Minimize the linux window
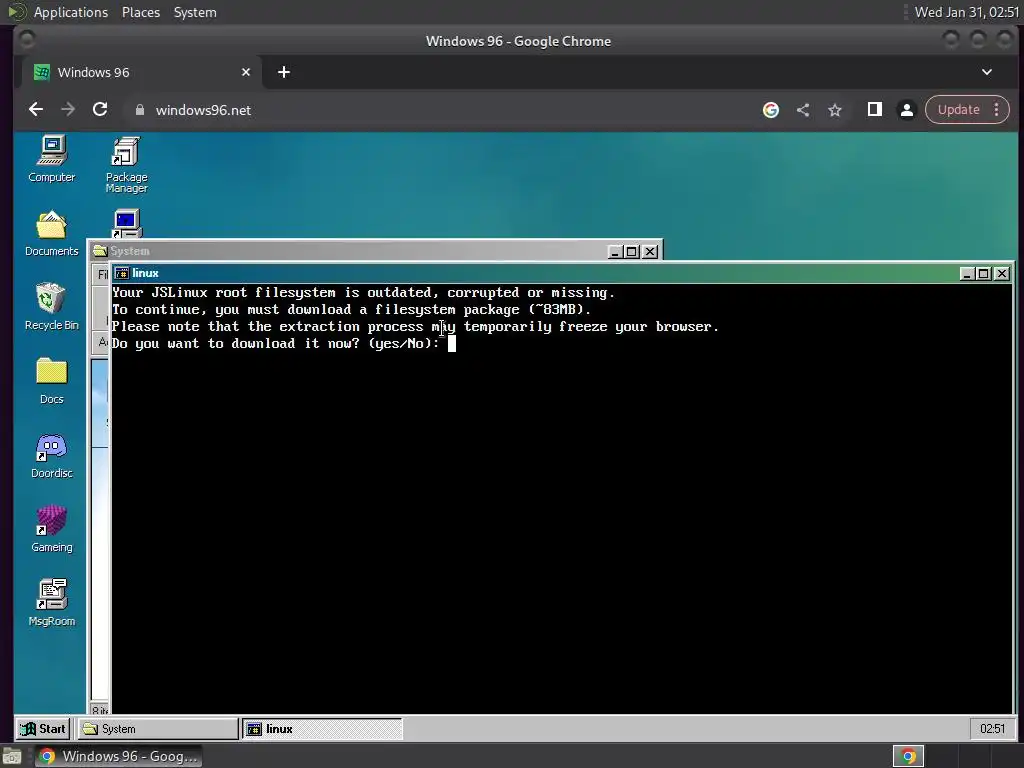This screenshot has height=768, width=1024. coord(967,274)
